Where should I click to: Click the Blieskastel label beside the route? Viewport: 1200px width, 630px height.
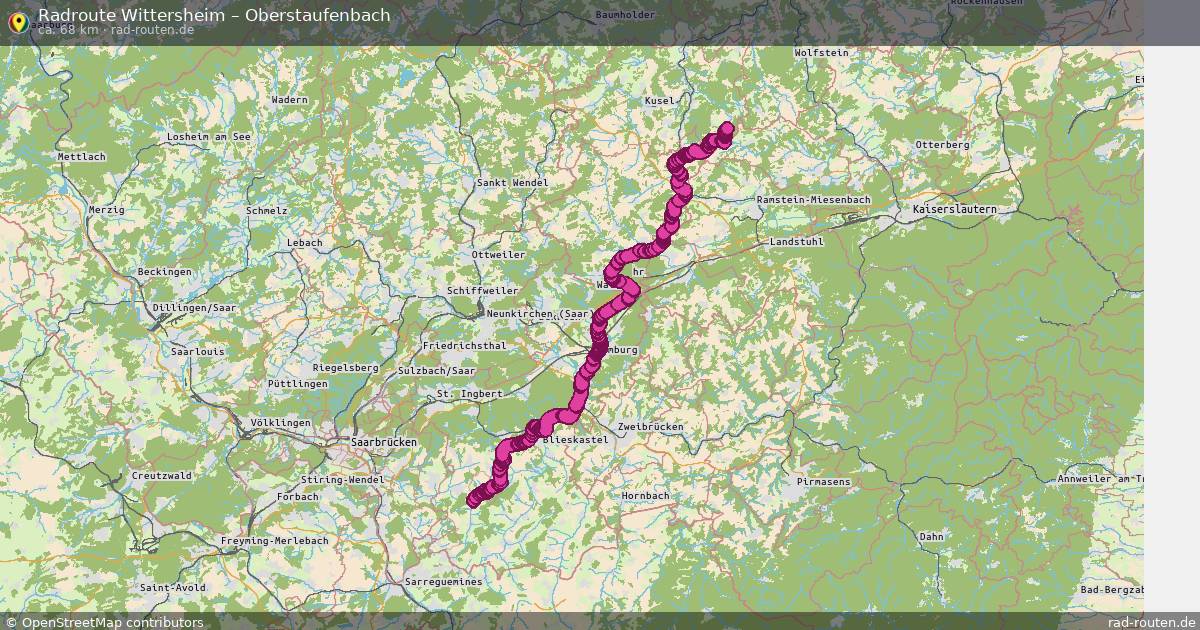click(575, 440)
